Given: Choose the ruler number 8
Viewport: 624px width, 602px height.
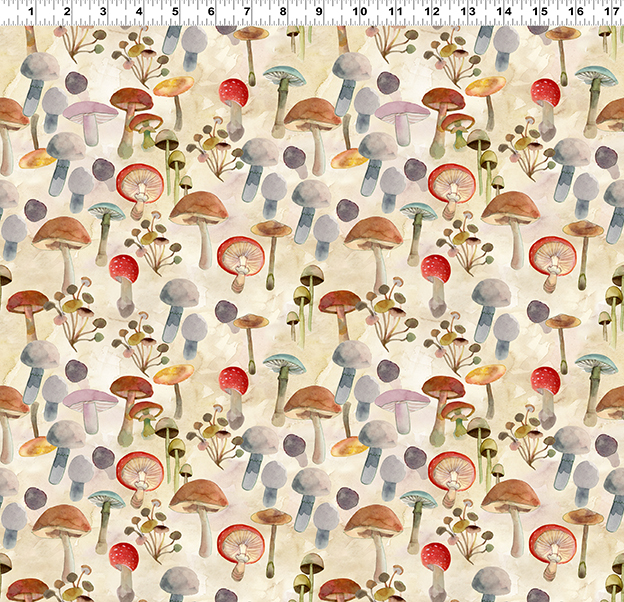Looking at the screenshot, I should (283, 12).
